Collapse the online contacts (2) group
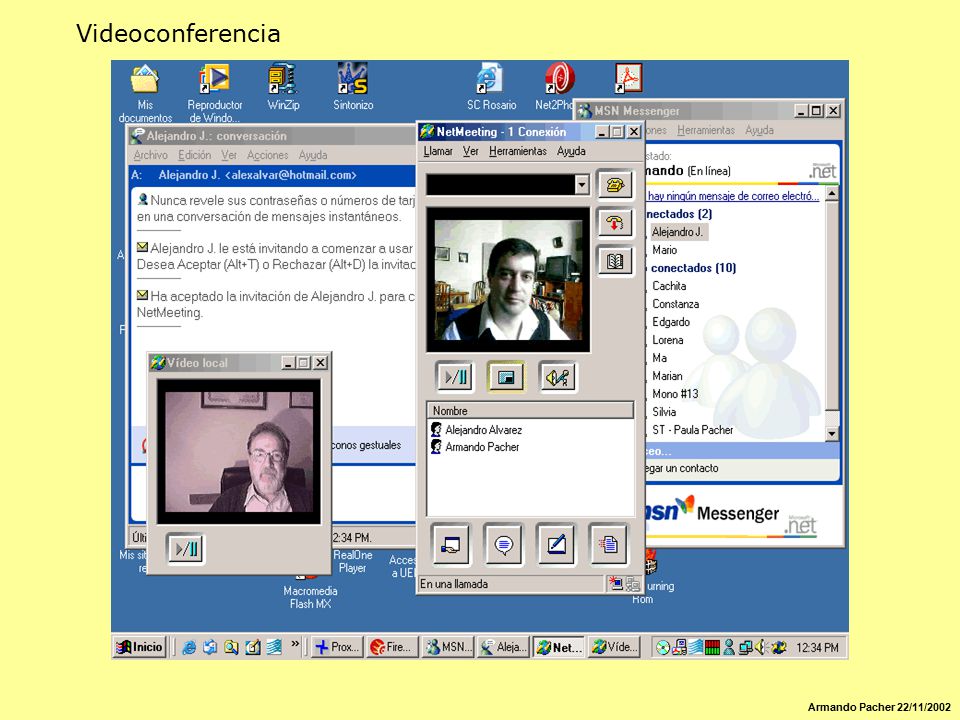 [x=678, y=214]
